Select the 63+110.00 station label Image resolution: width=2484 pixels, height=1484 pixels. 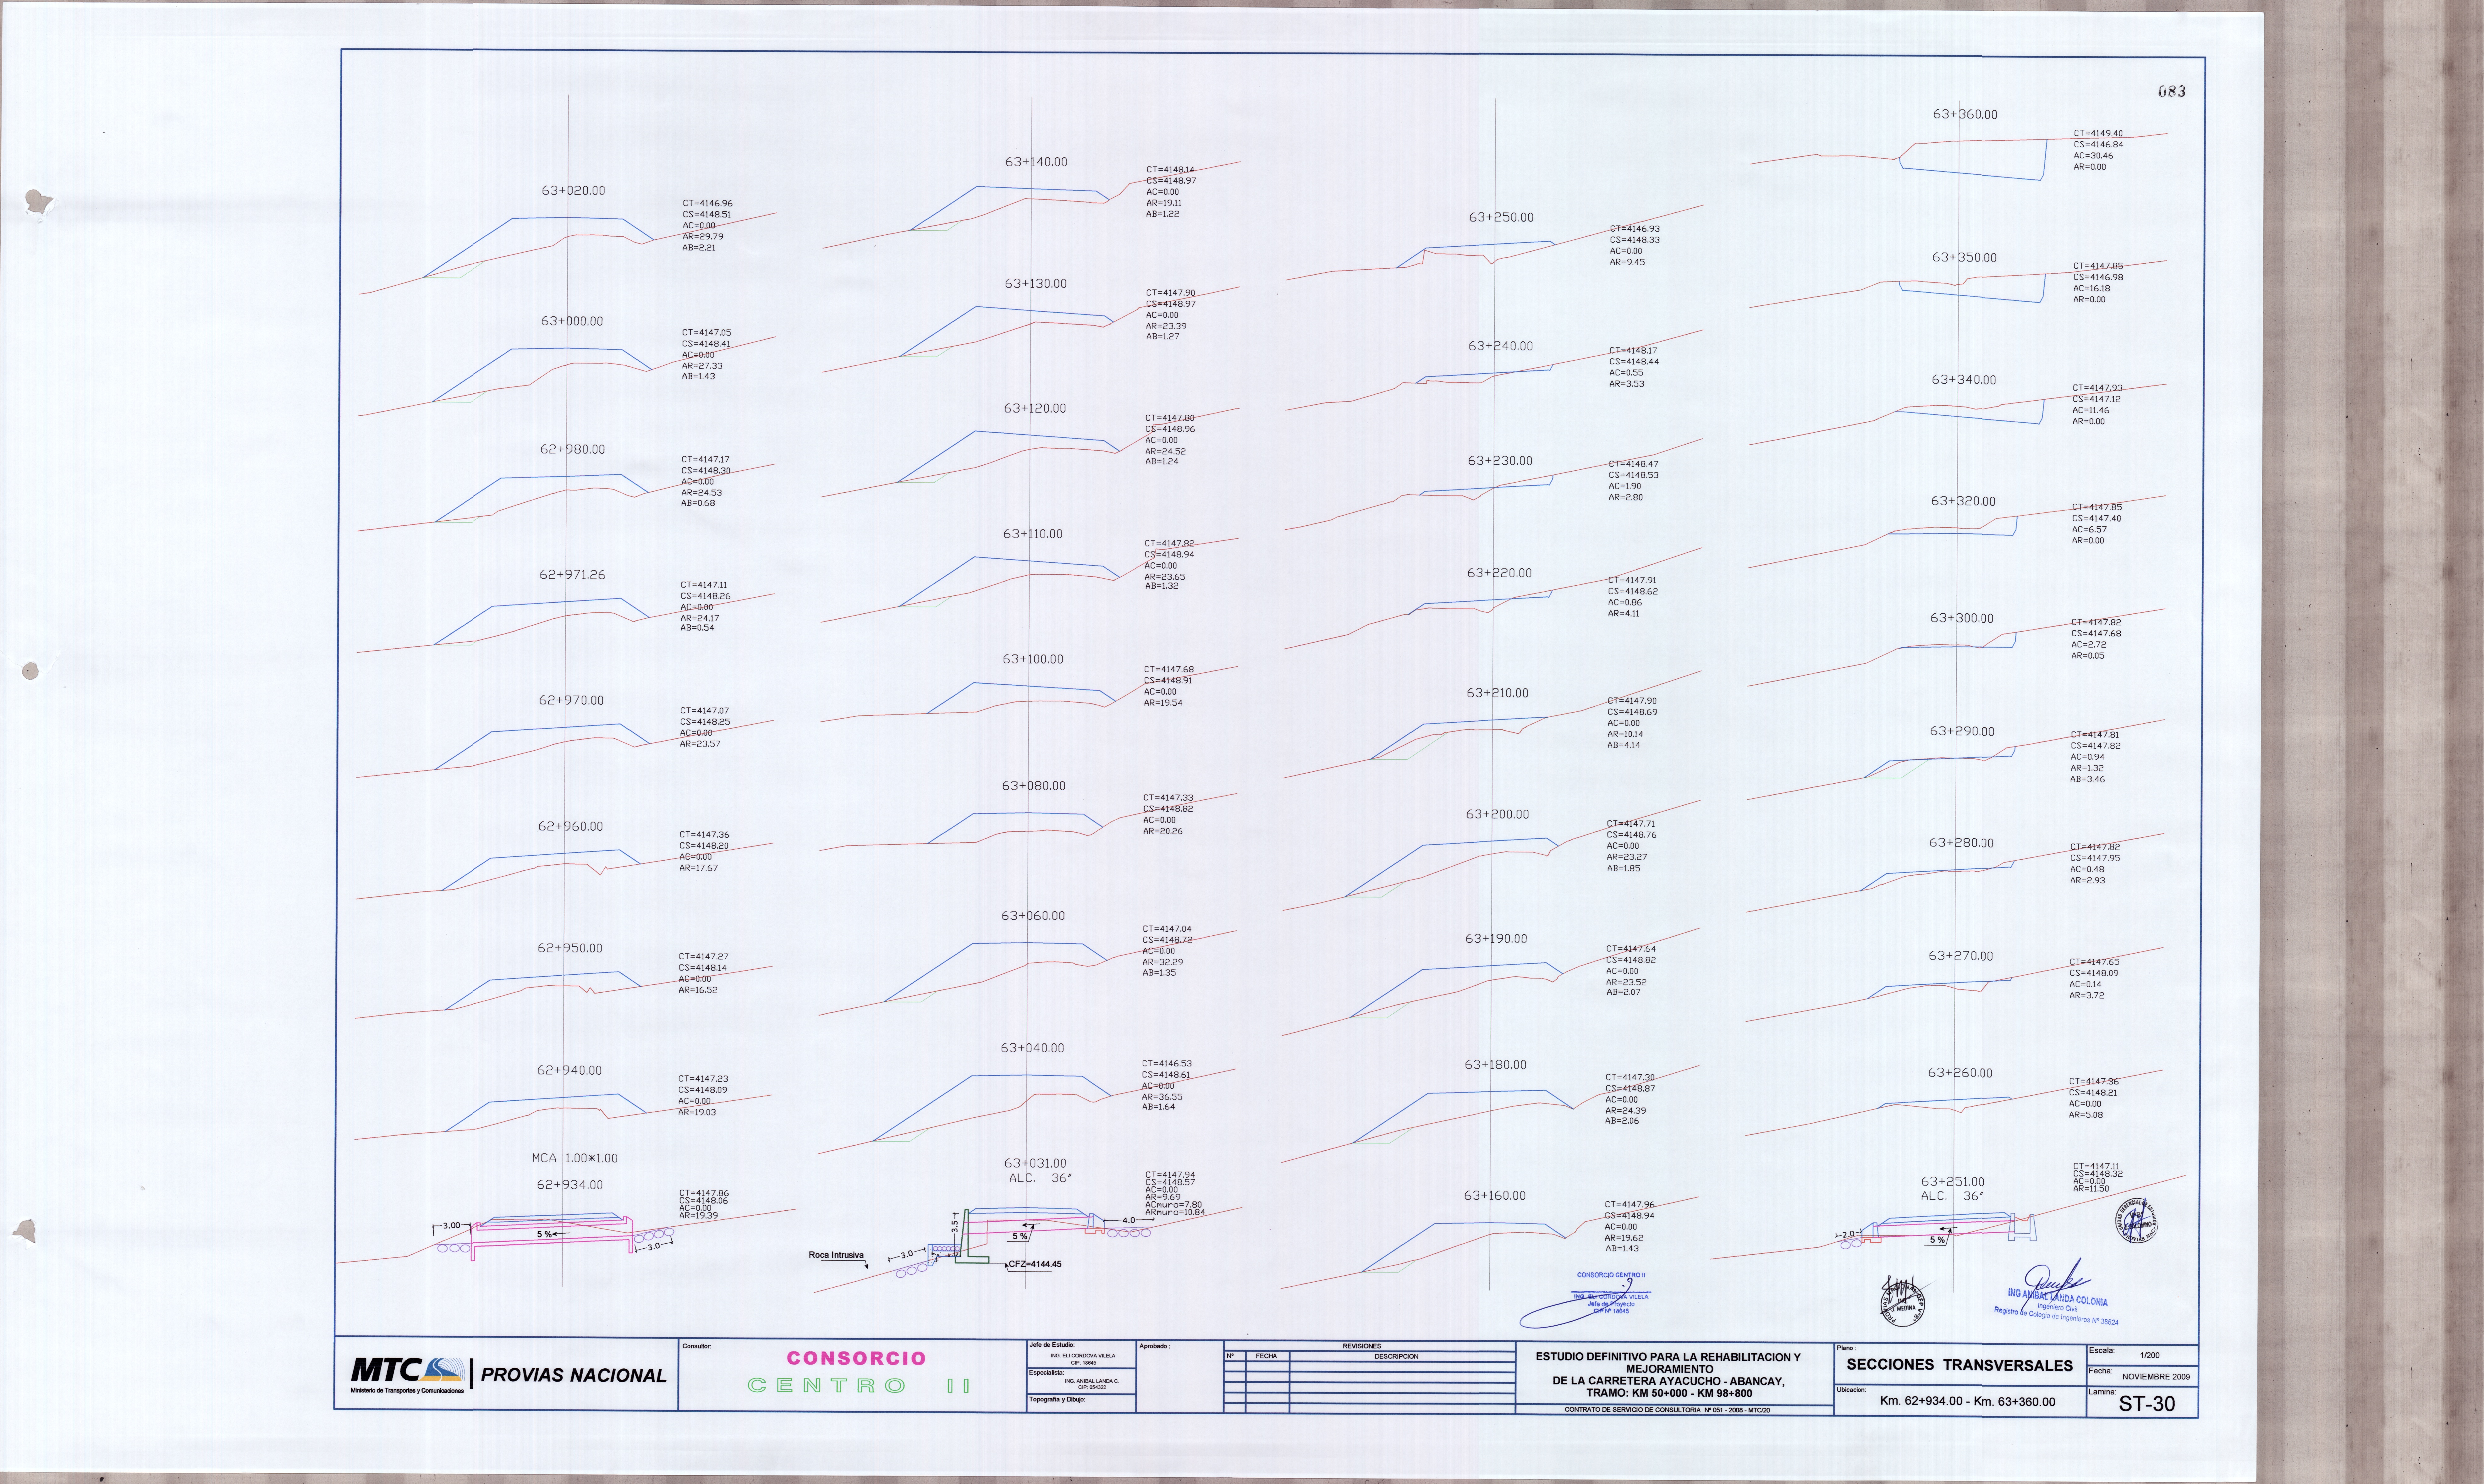[x=1033, y=534]
